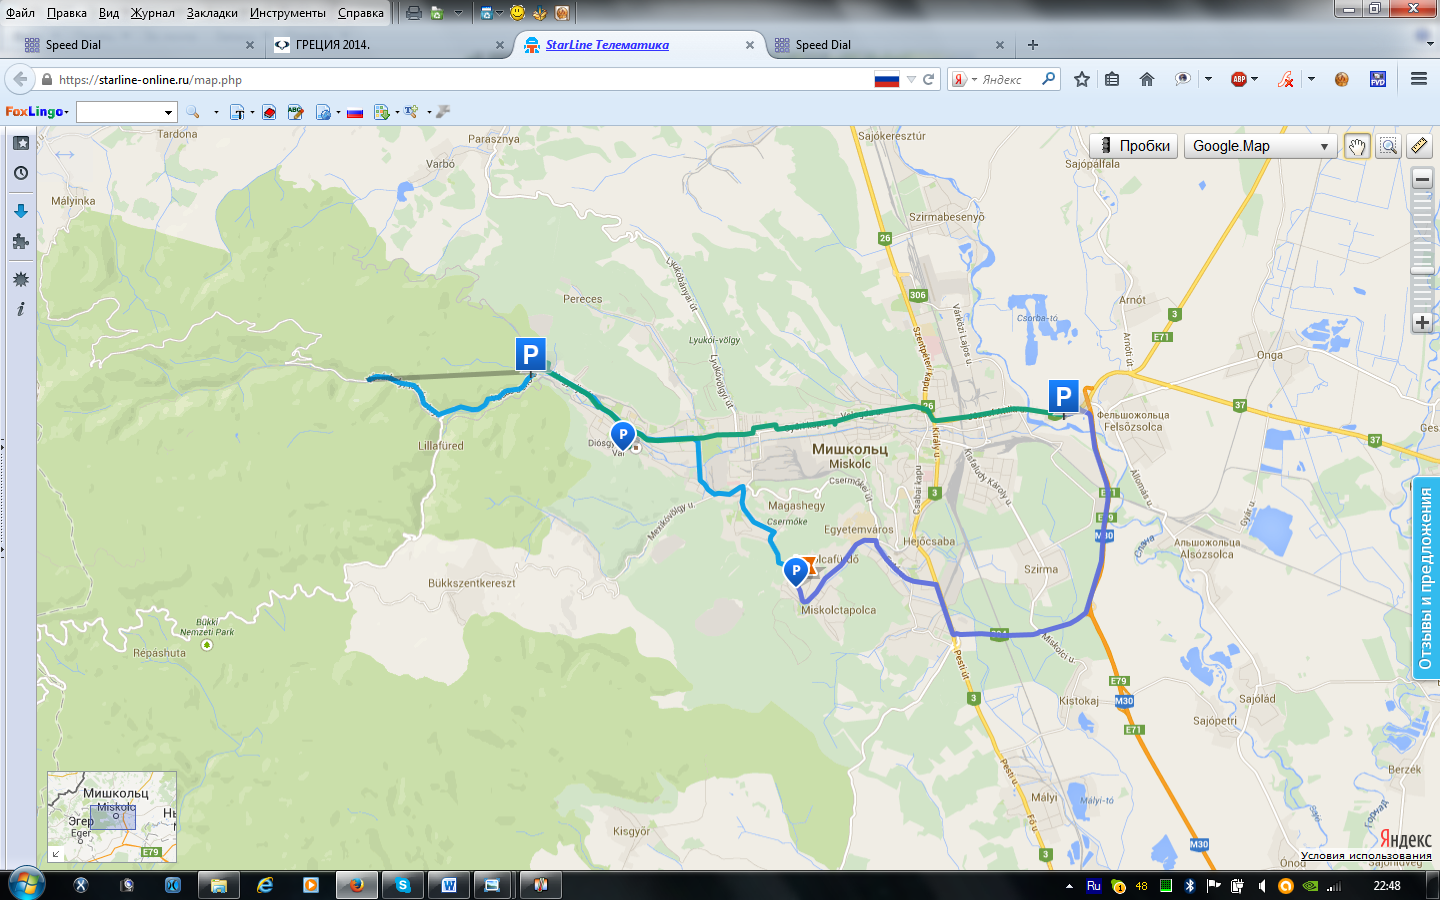Open the Закладки menu
Screen dimensions: 1440x900
[212, 13]
